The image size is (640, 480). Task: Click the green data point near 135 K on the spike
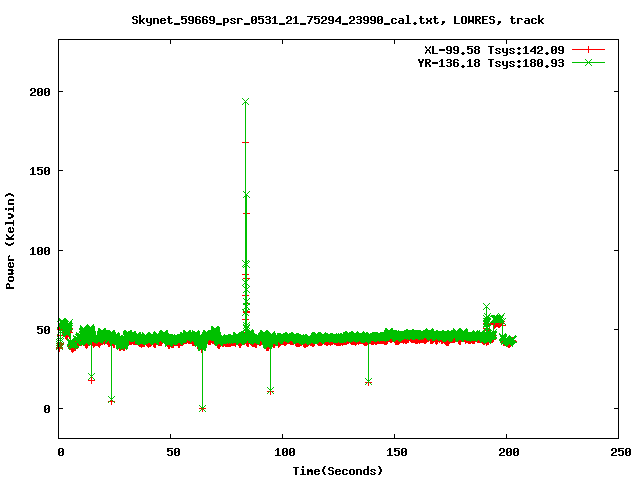(x=246, y=195)
